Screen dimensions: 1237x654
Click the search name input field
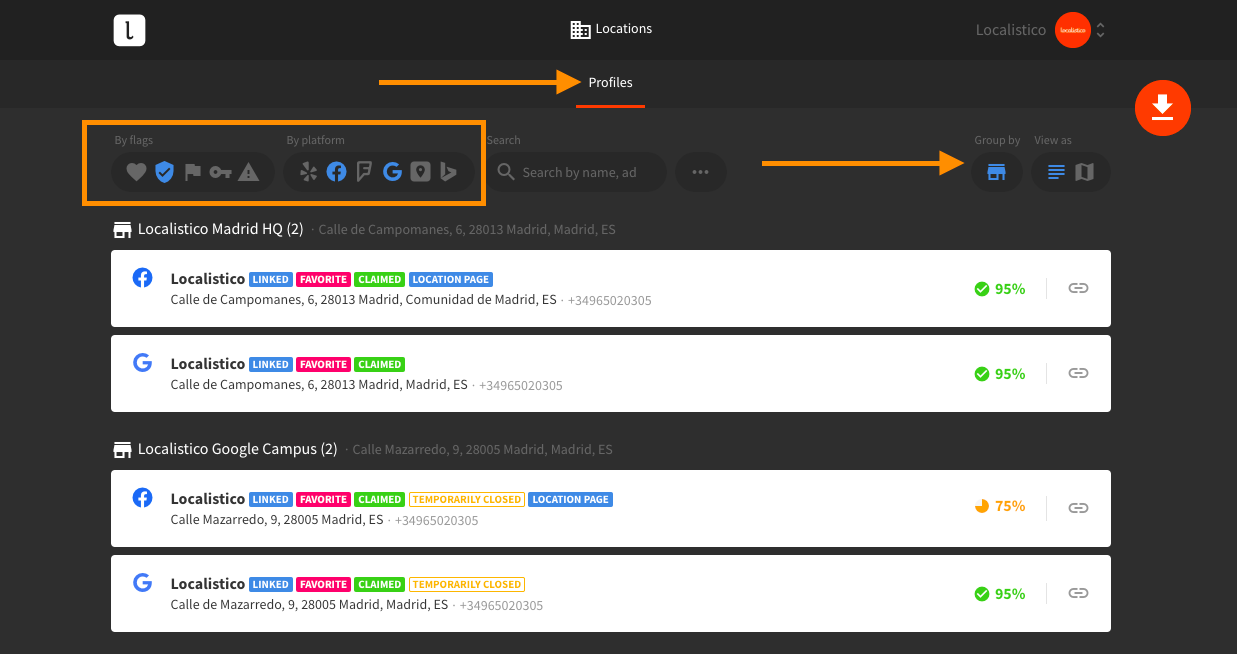(x=577, y=172)
